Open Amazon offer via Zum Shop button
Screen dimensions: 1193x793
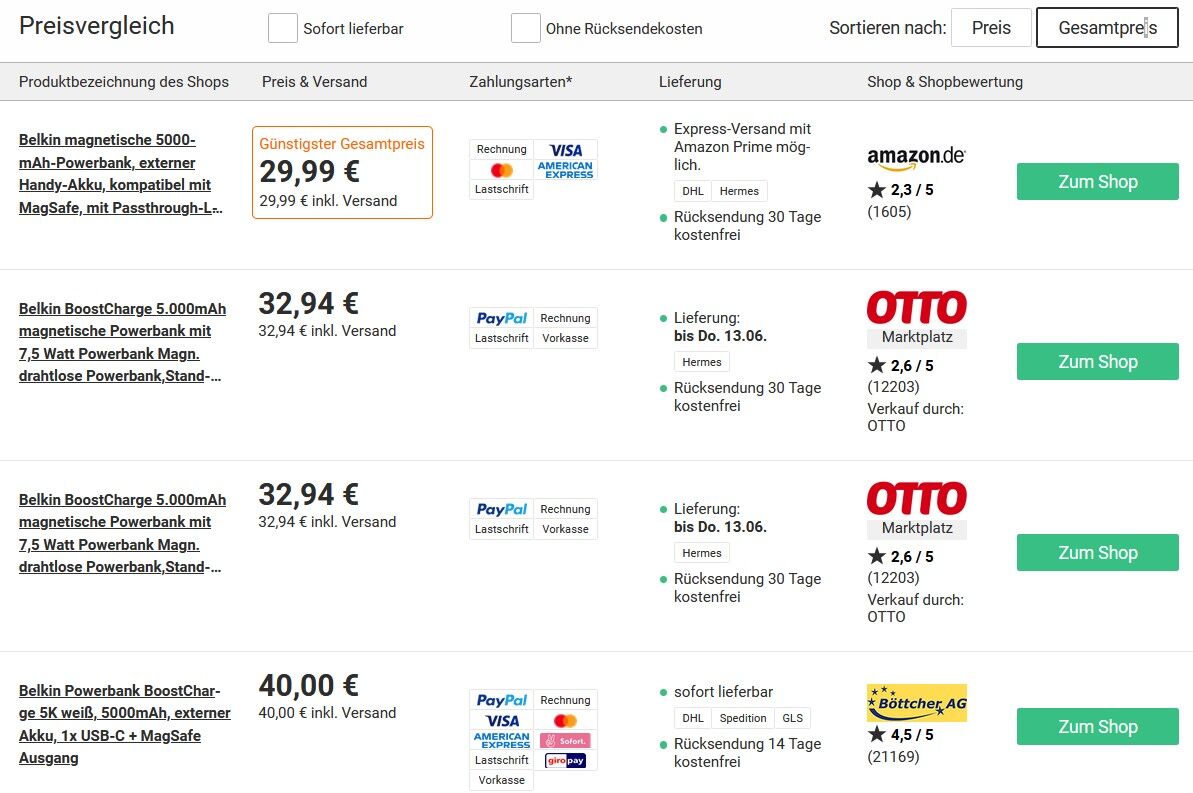pos(1097,181)
